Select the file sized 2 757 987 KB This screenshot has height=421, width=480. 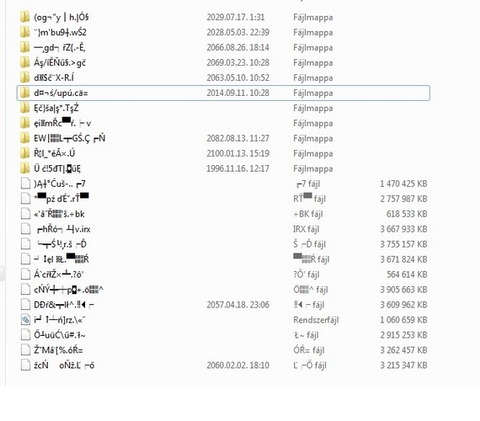[223, 199]
